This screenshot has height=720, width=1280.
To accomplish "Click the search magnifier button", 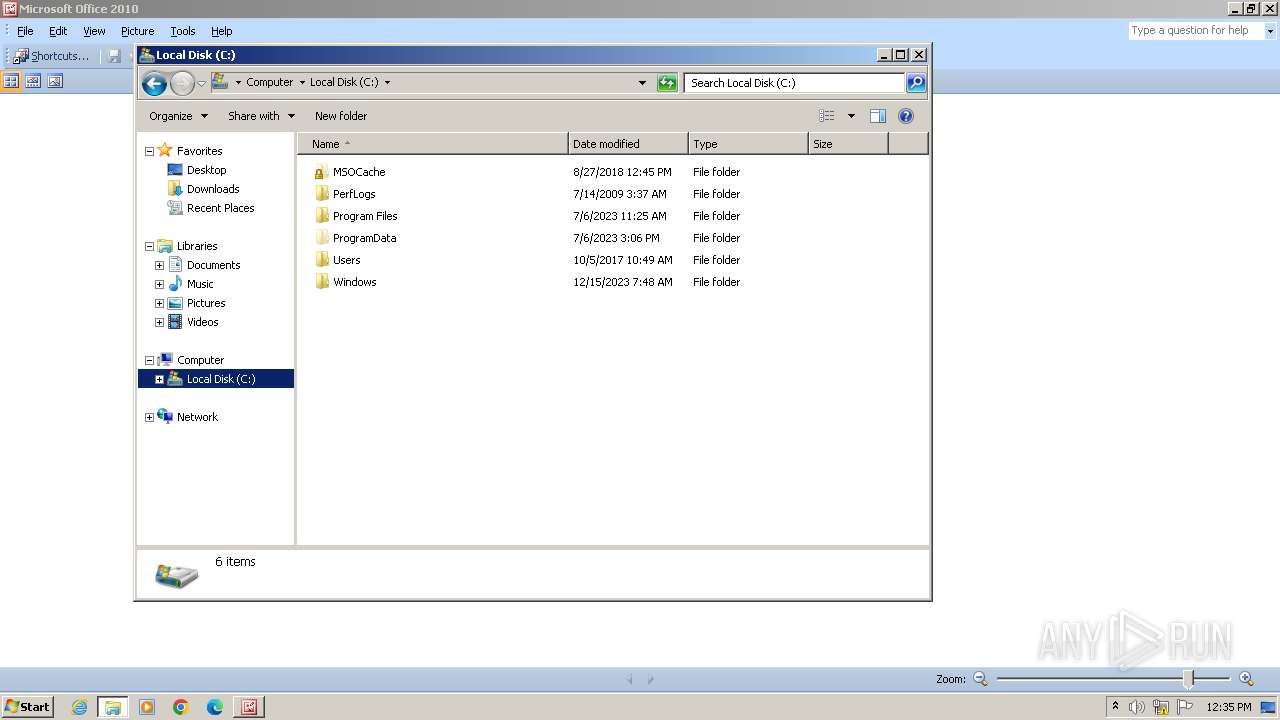I will coord(916,83).
